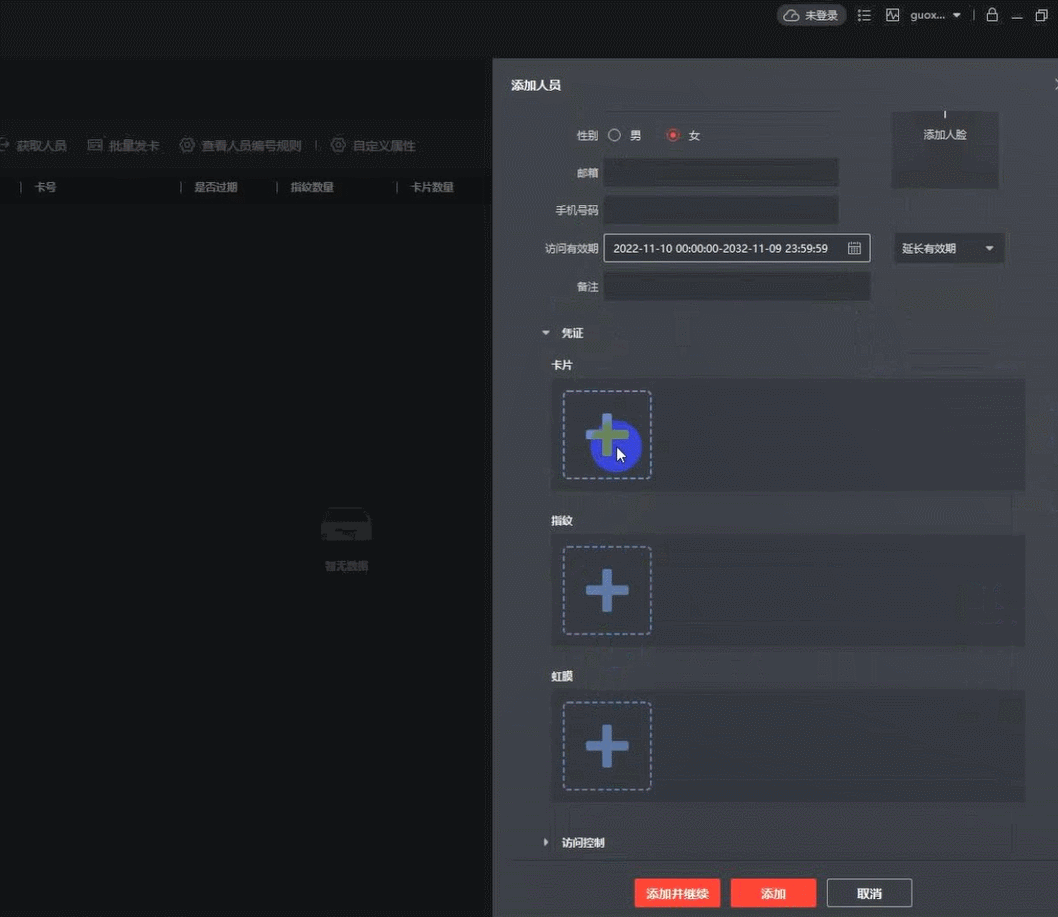Click the 手机号码 input field

coord(720,210)
